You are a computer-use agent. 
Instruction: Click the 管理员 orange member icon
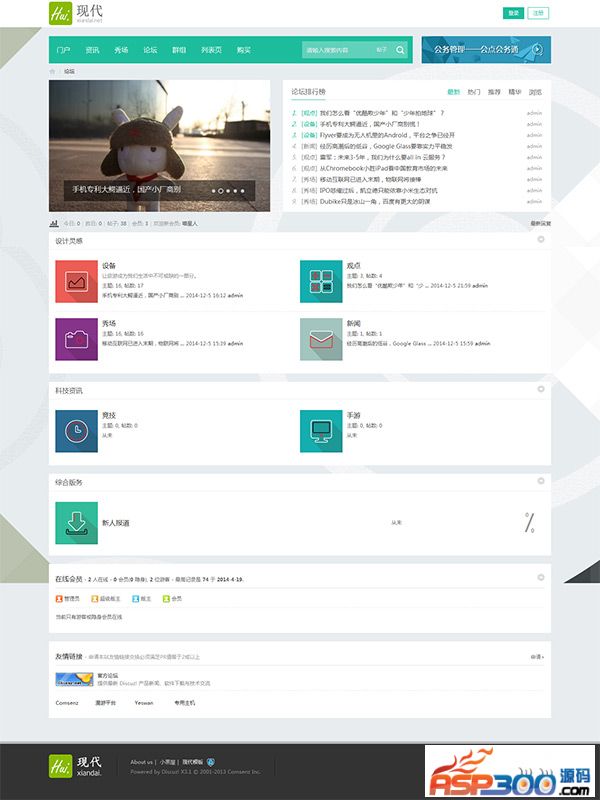click(x=59, y=598)
